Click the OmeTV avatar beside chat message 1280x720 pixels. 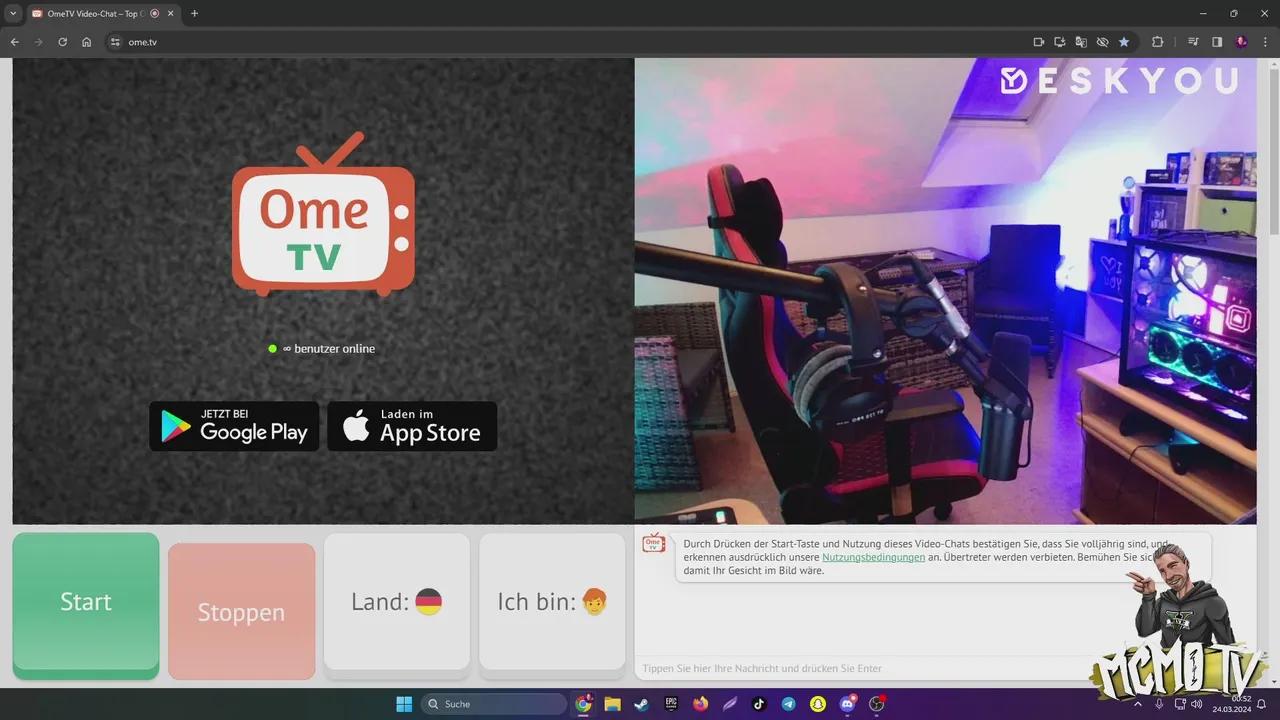click(x=653, y=543)
